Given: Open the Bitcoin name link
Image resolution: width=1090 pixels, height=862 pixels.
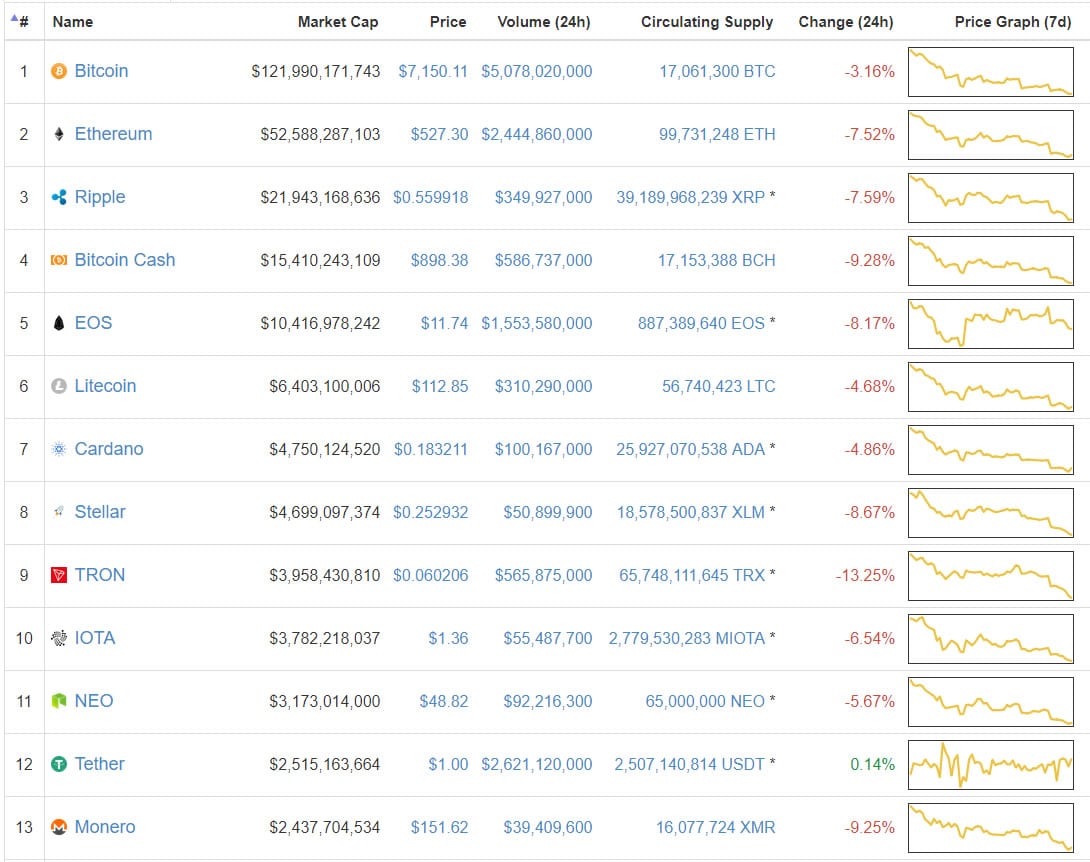Looking at the screenshot, I should [101, 71].
